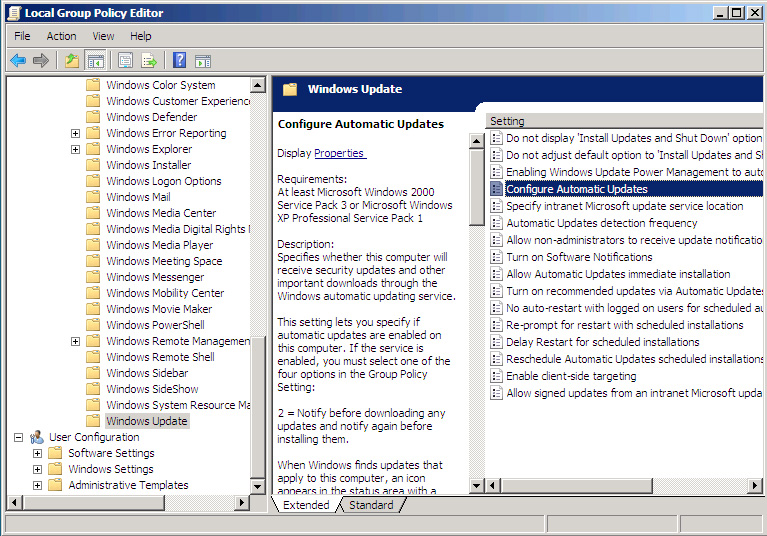Click description pane scroll down arrow
The height and width of the screenshot is (536, 767).
(x=476, y=486)
